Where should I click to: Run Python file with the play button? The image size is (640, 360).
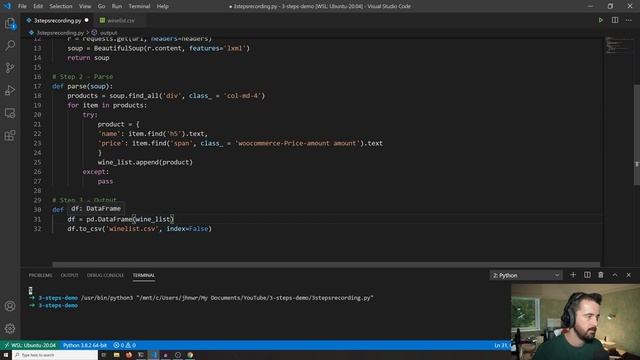600,20
